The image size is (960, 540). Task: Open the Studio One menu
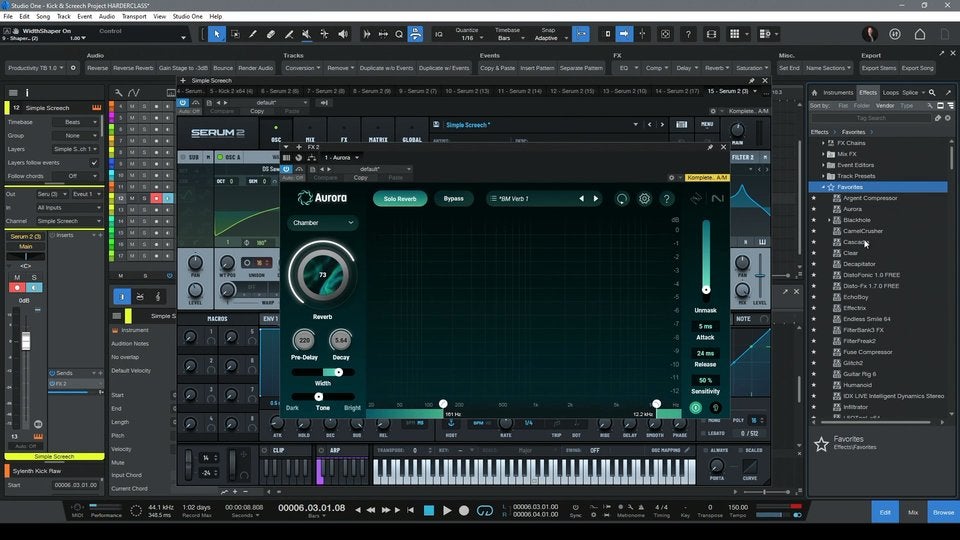187,17
